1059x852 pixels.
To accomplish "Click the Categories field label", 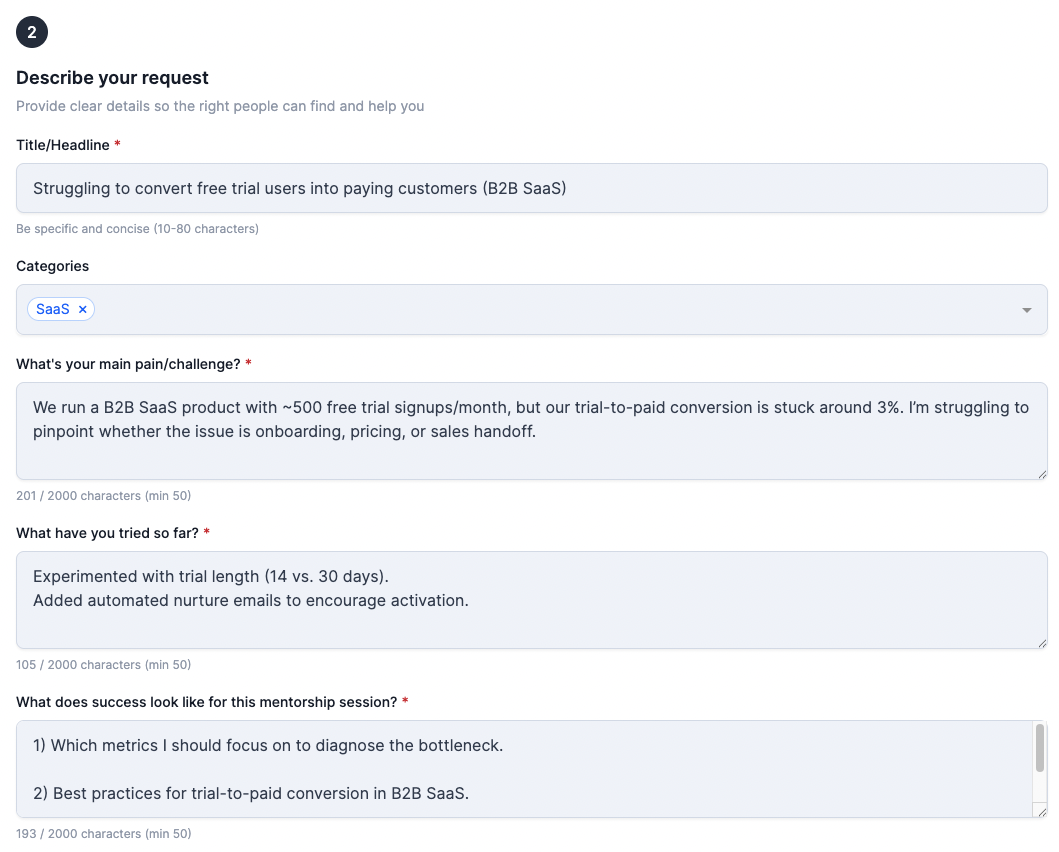I will tap(53, 266).
